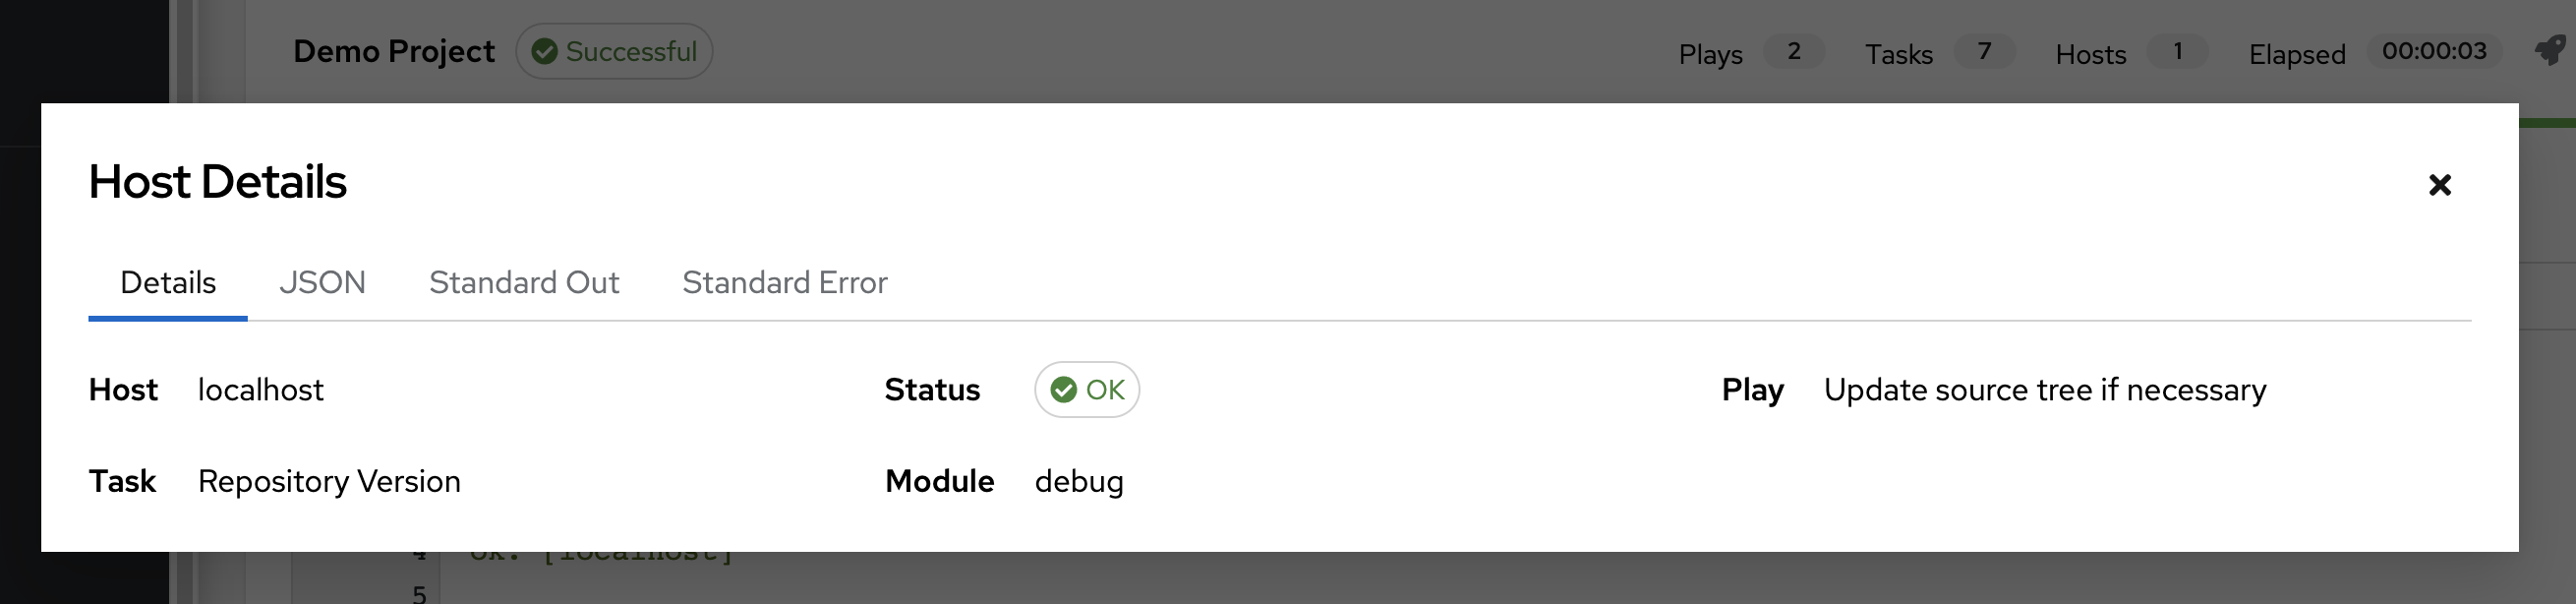Close the Host Details modal

click(x=2439, y=185)
